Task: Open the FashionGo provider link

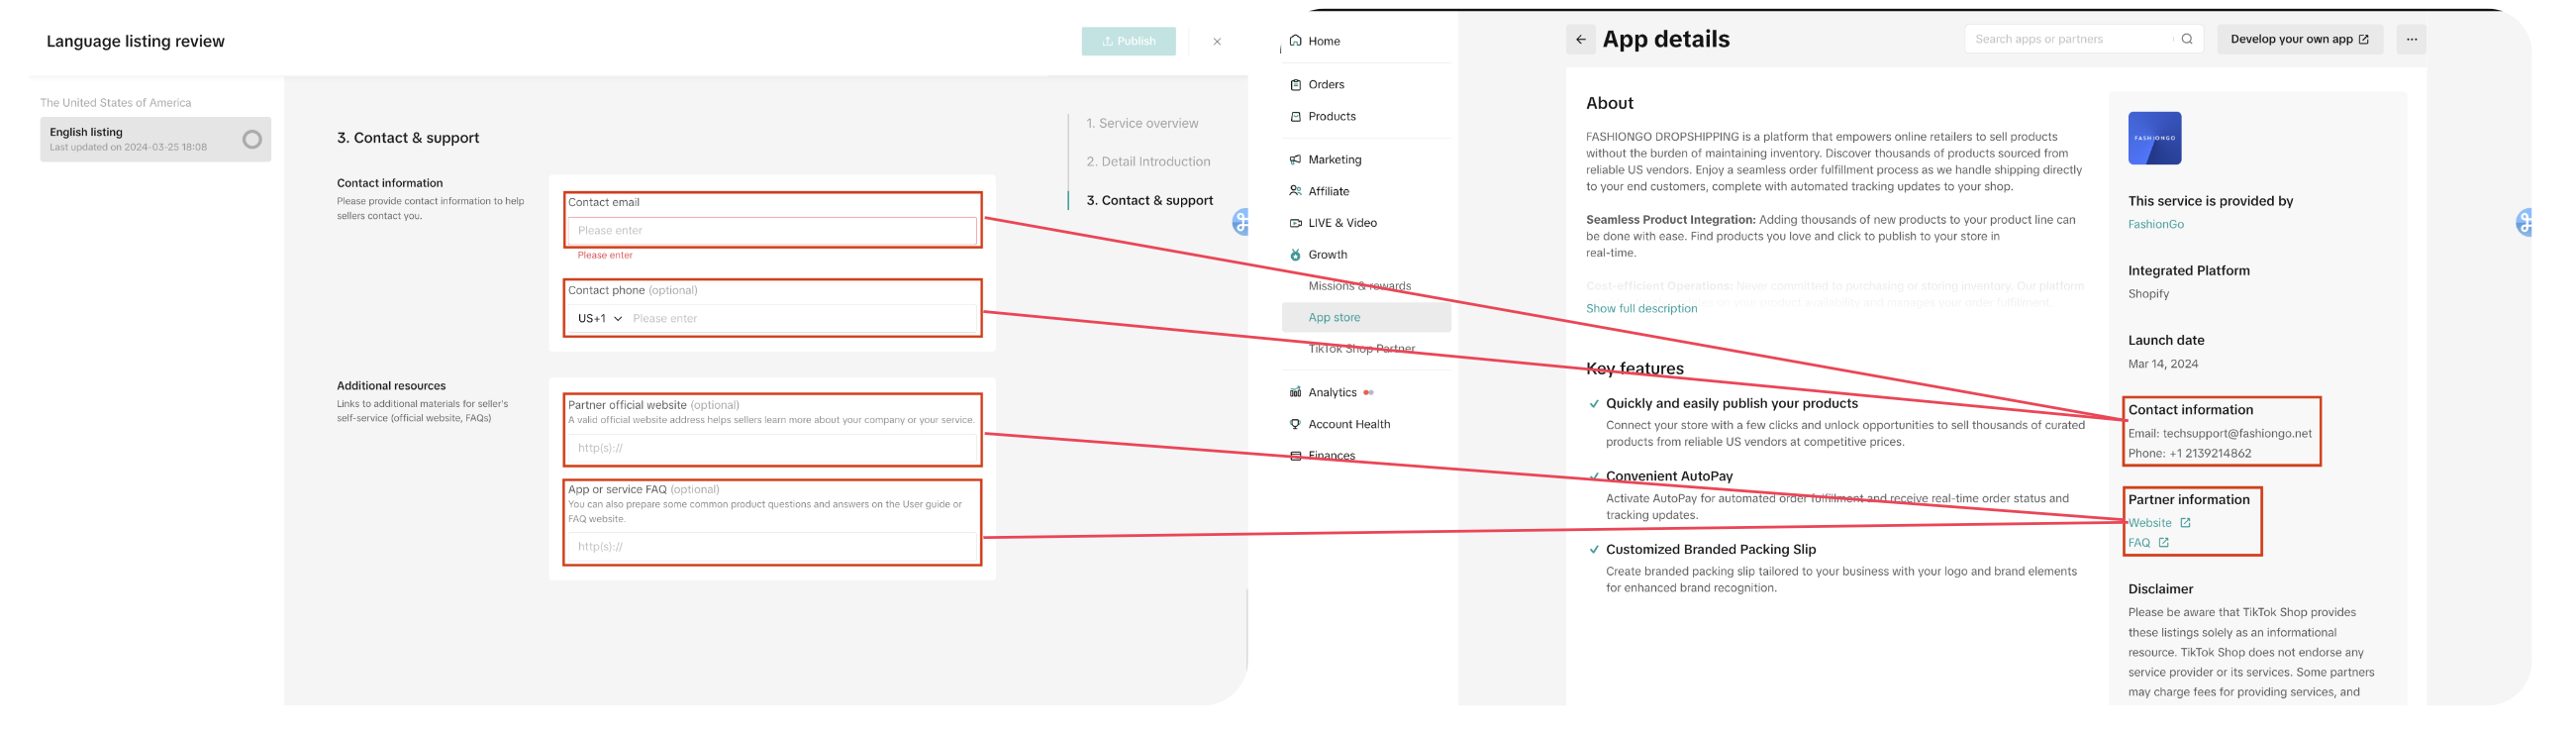Action: [x=2155, y=224]
